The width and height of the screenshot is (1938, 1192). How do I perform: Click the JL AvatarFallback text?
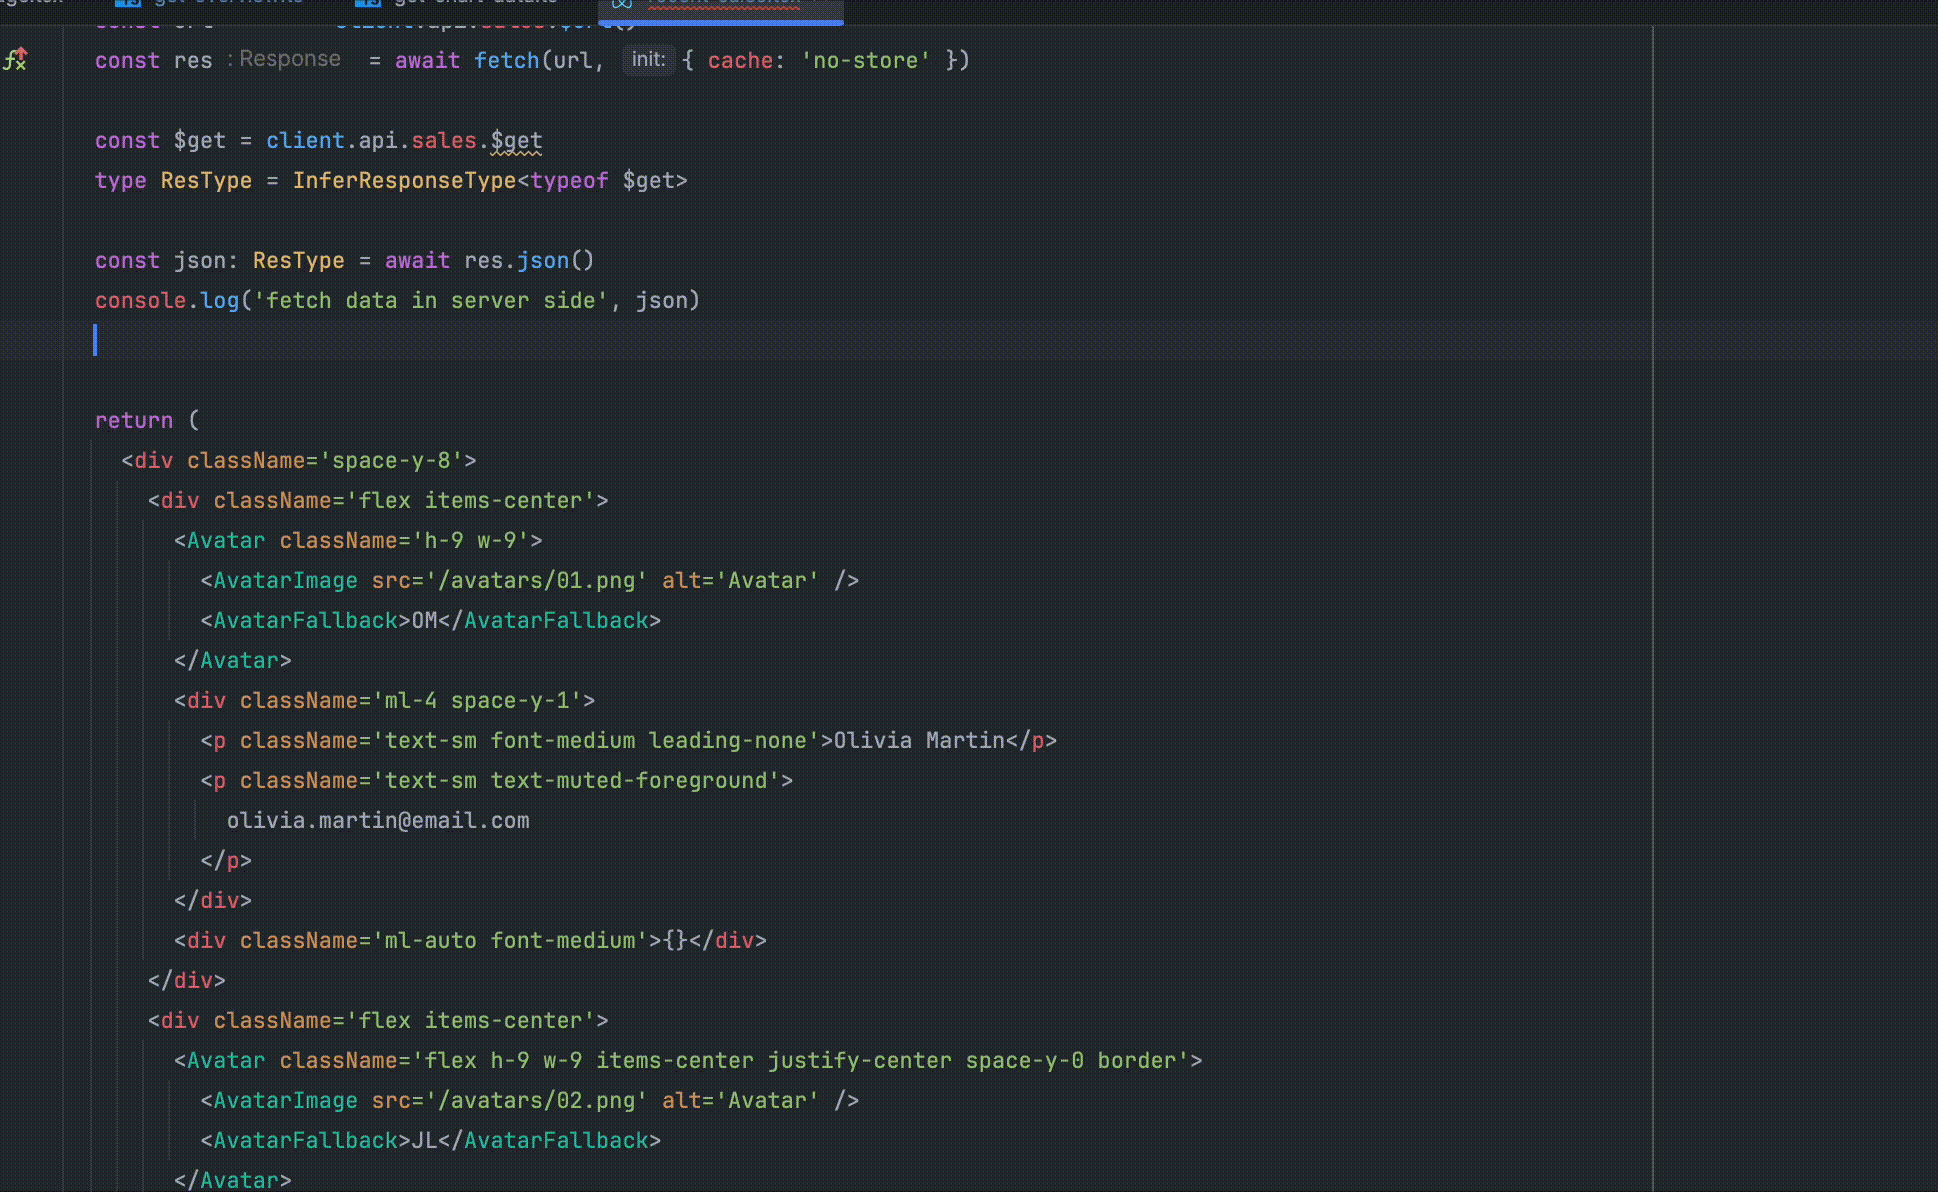(x=424, y=1141)
